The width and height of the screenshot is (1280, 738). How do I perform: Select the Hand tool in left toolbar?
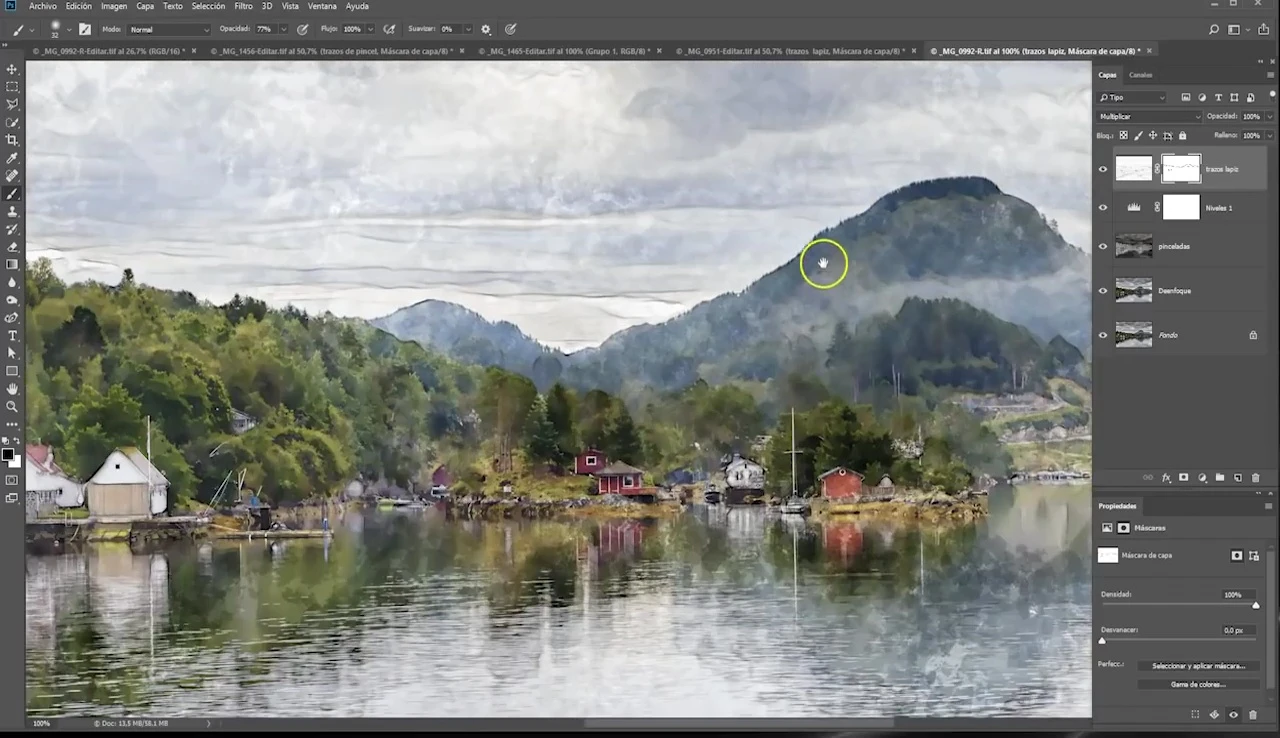(x=12, y=389)
